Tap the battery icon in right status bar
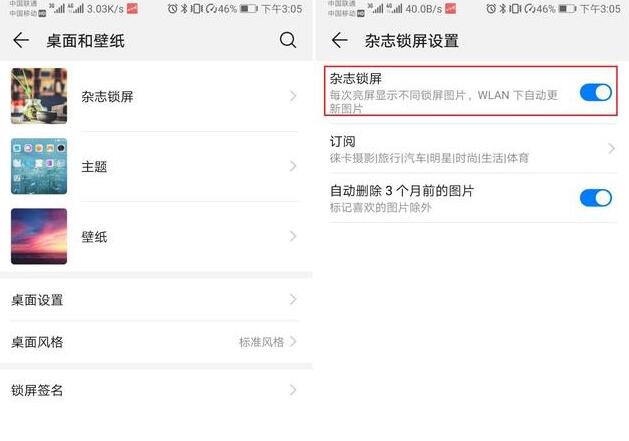 tap(568, 8)
